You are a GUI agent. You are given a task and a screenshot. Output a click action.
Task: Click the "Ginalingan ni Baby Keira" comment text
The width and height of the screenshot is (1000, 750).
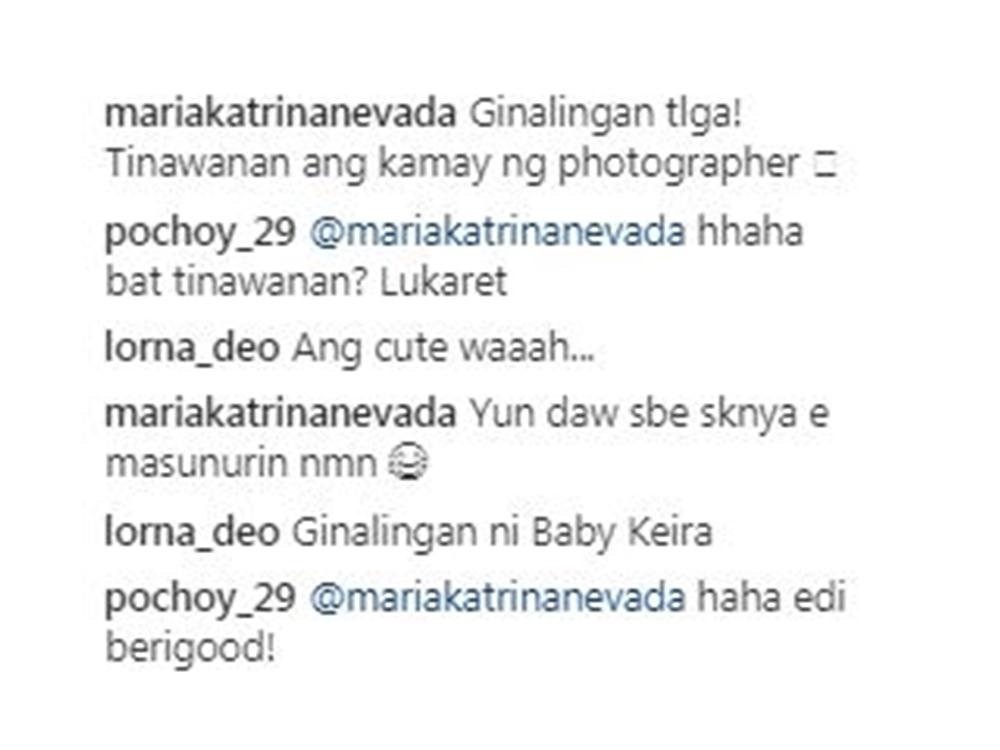click(x=502, y=535)
